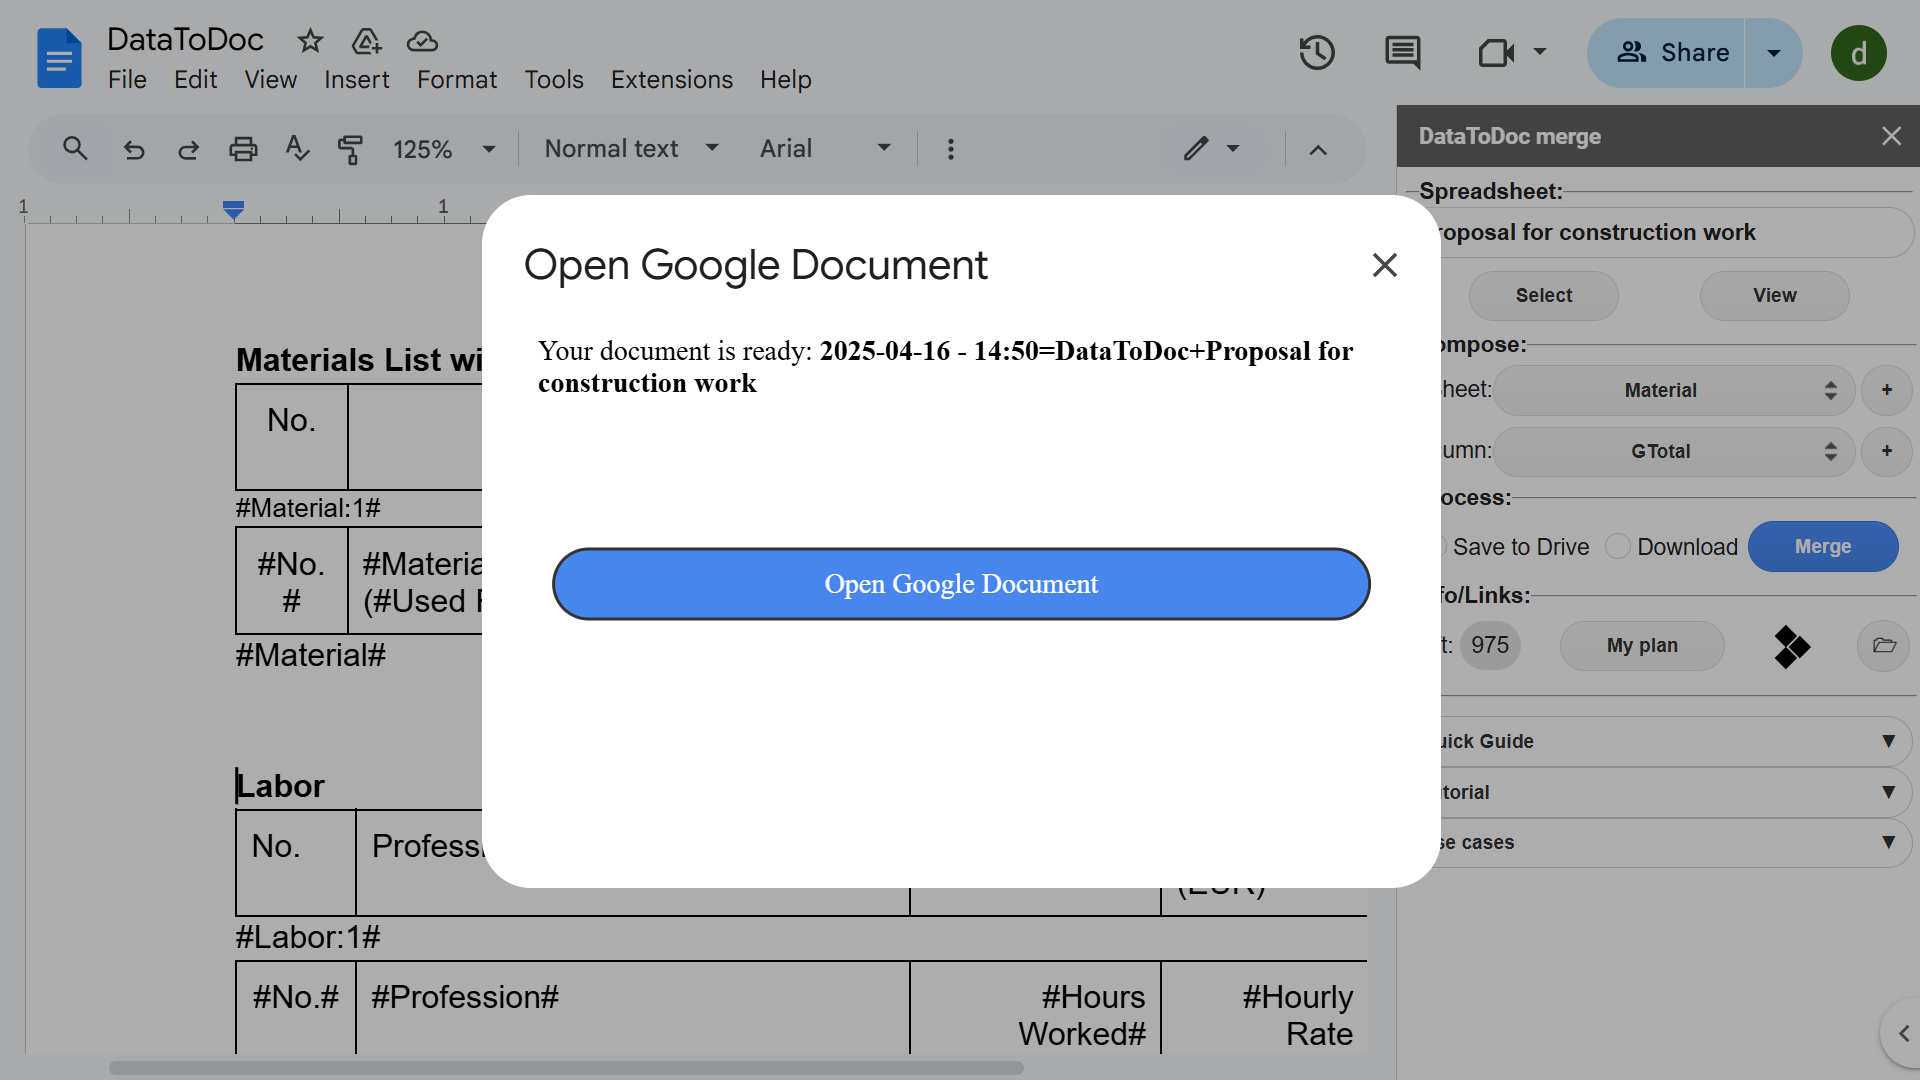The height and width of the screenshot is (1080, 1920).
Task: Open the account avatar 'd'
Action: click(x=1858, y=53)
